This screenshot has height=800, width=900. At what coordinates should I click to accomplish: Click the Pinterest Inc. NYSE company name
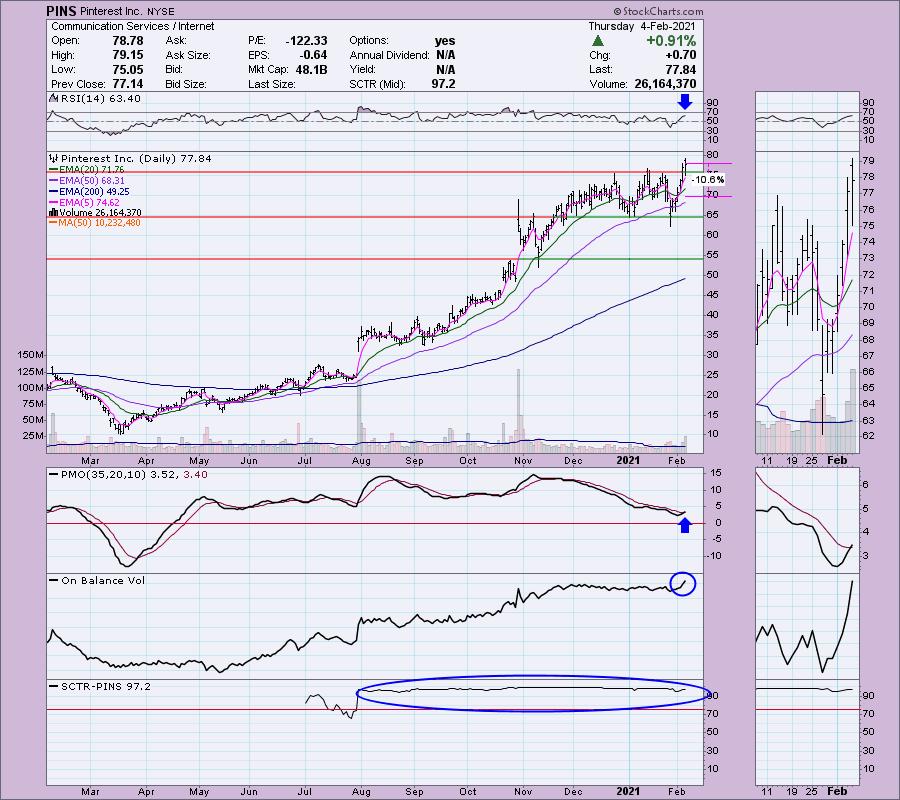click(127, 11)
